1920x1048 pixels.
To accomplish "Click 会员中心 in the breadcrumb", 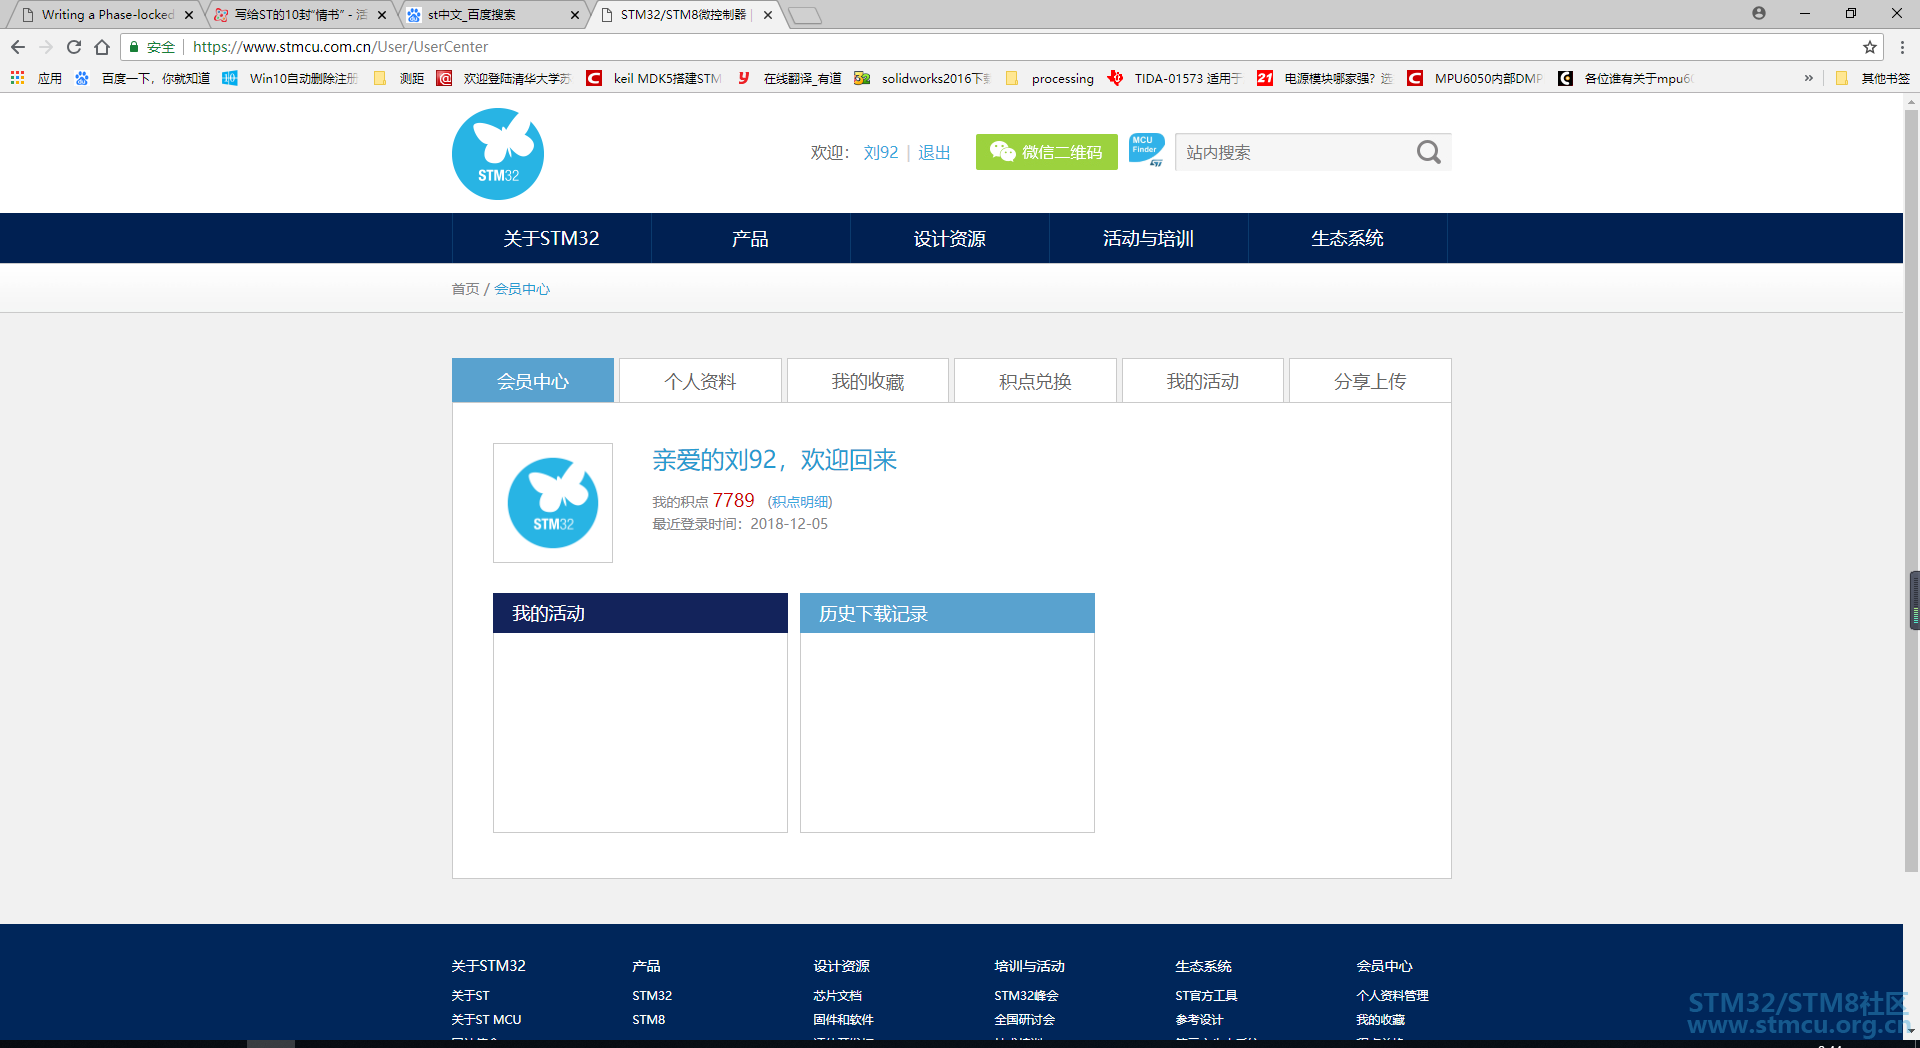I will (x=522, y=289).
